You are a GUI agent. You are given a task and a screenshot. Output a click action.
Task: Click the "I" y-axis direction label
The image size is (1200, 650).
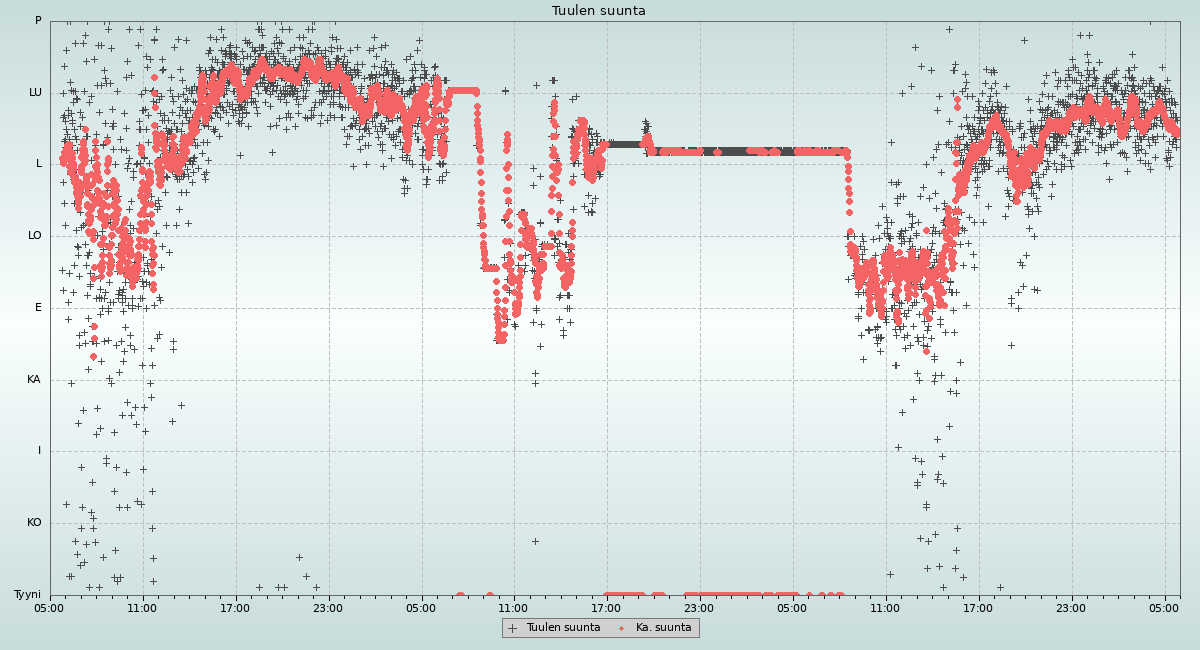40,451
